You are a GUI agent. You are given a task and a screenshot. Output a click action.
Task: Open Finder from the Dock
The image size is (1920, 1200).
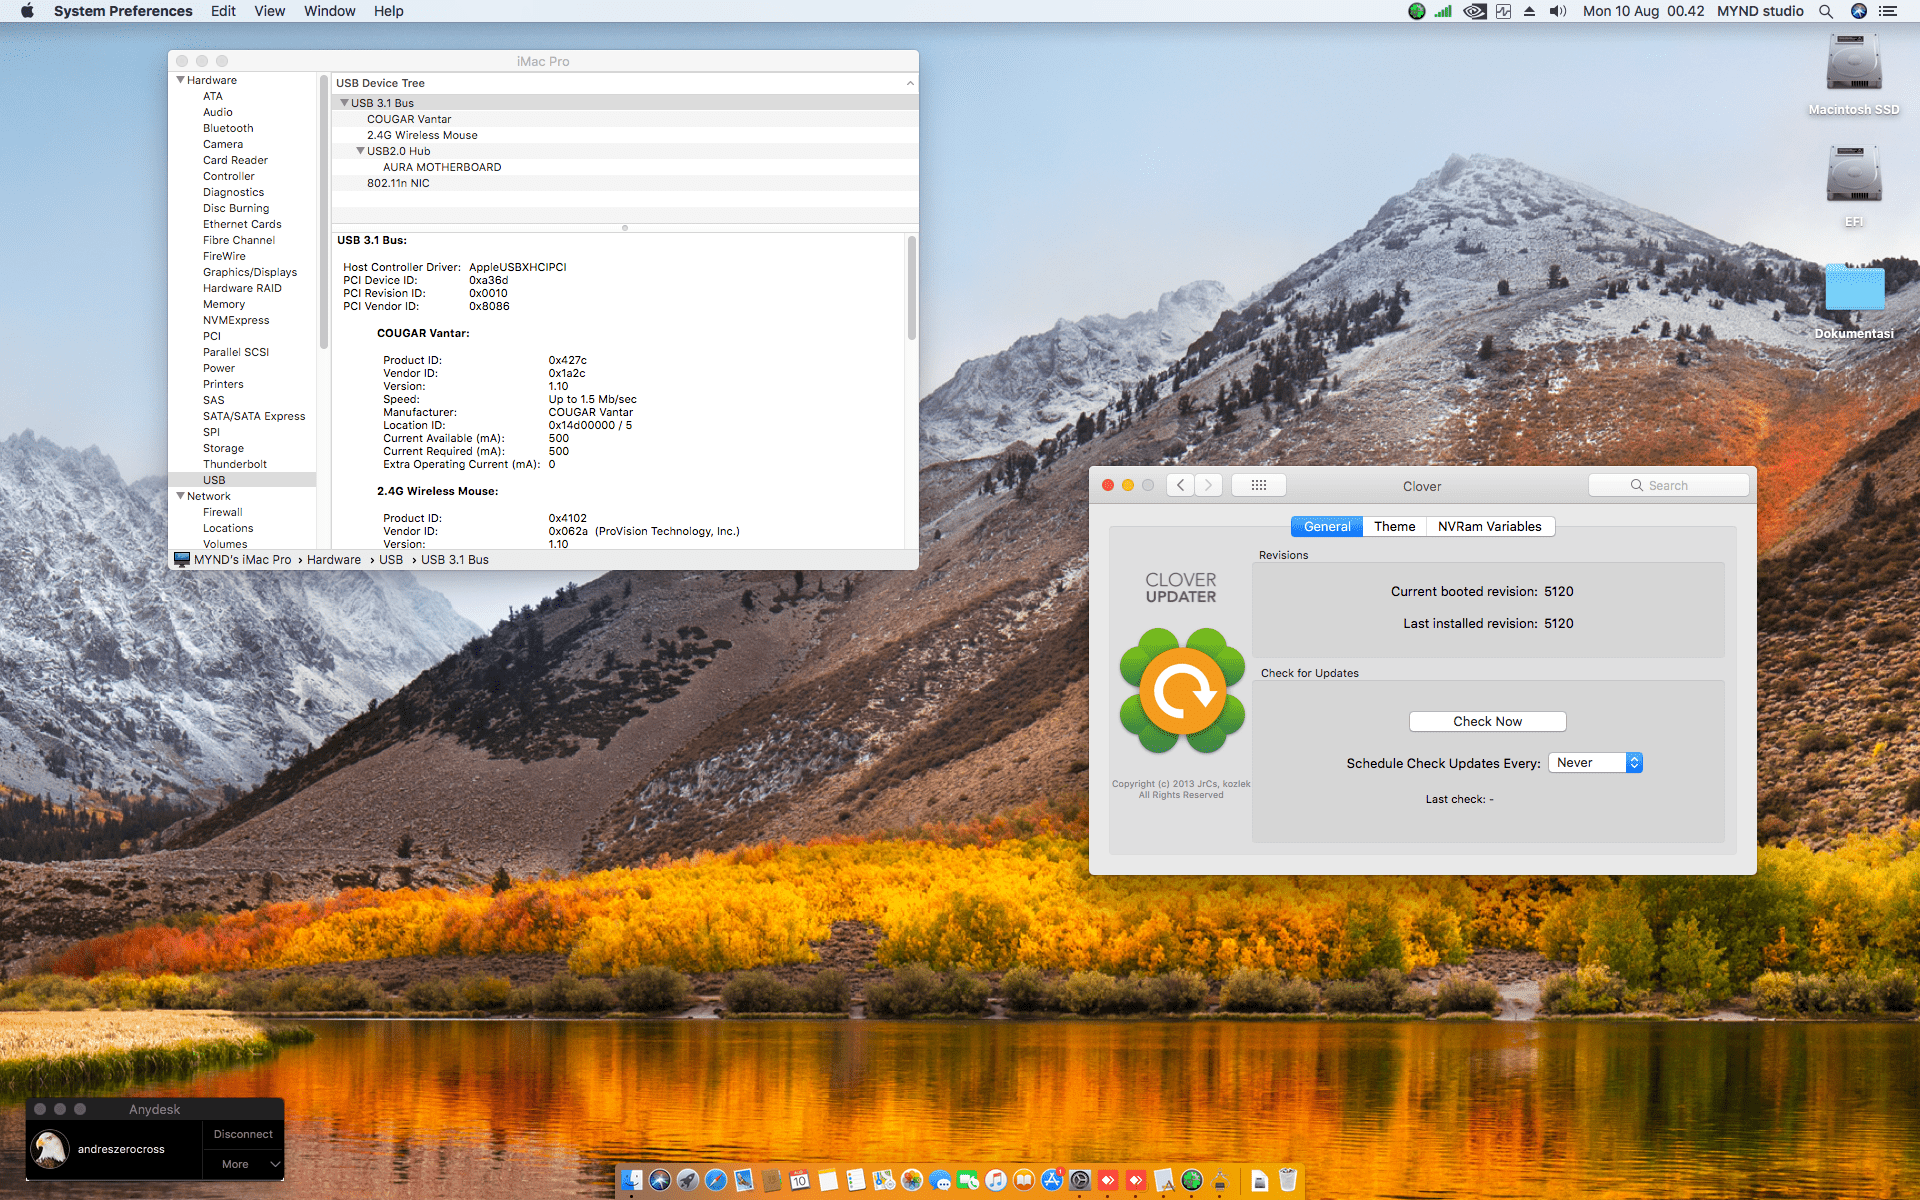632,1180
